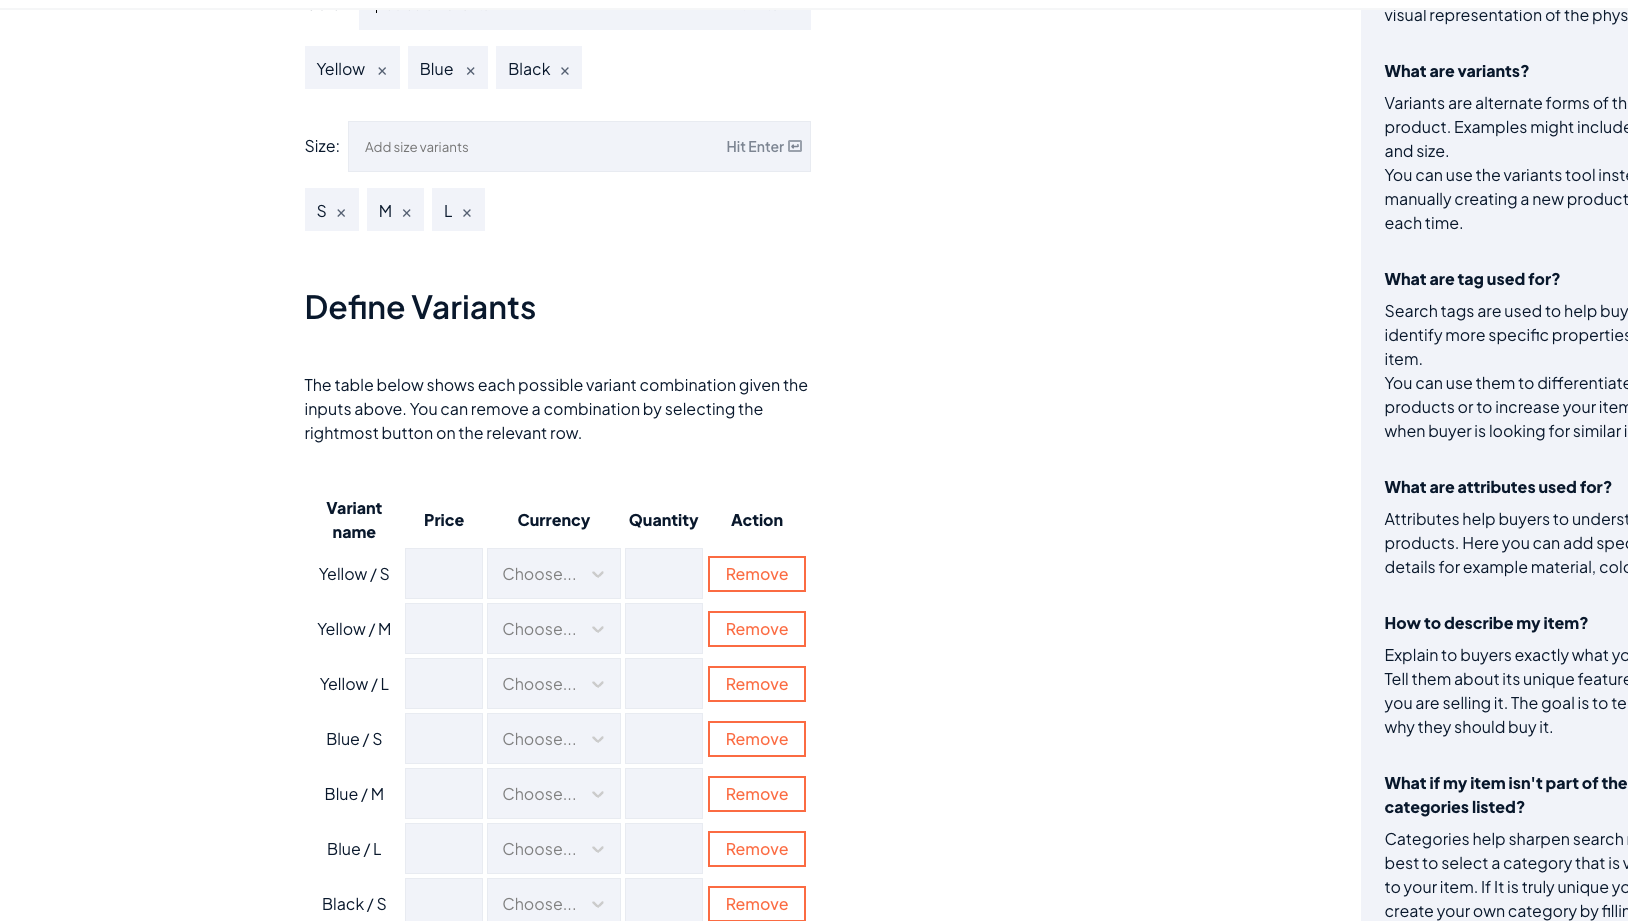The height and width of the screenshot is (921, 1628).
Task: Remove the Yellow / S variant combination
Action: [756, 573]
